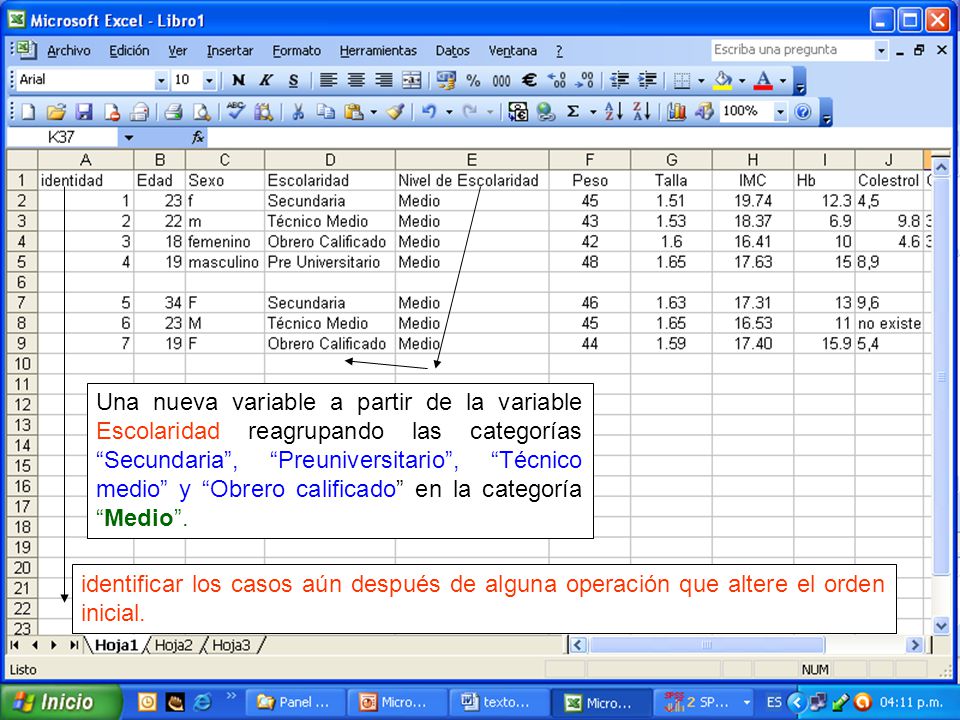This screenshot has width=960, height=720.
Task: Click the Print printer icon
Action: pyautogui.click(x=174, y=112)
